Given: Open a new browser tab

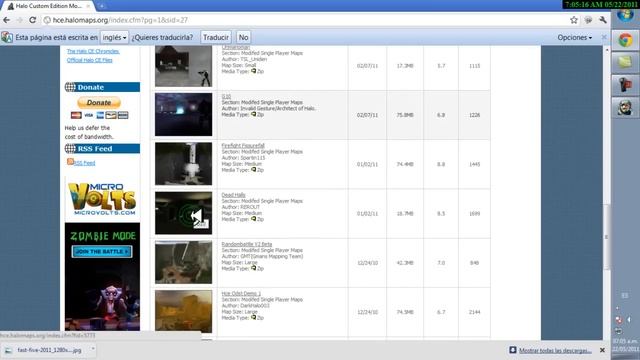Looking at the screenshot, I should click(102, 6).
